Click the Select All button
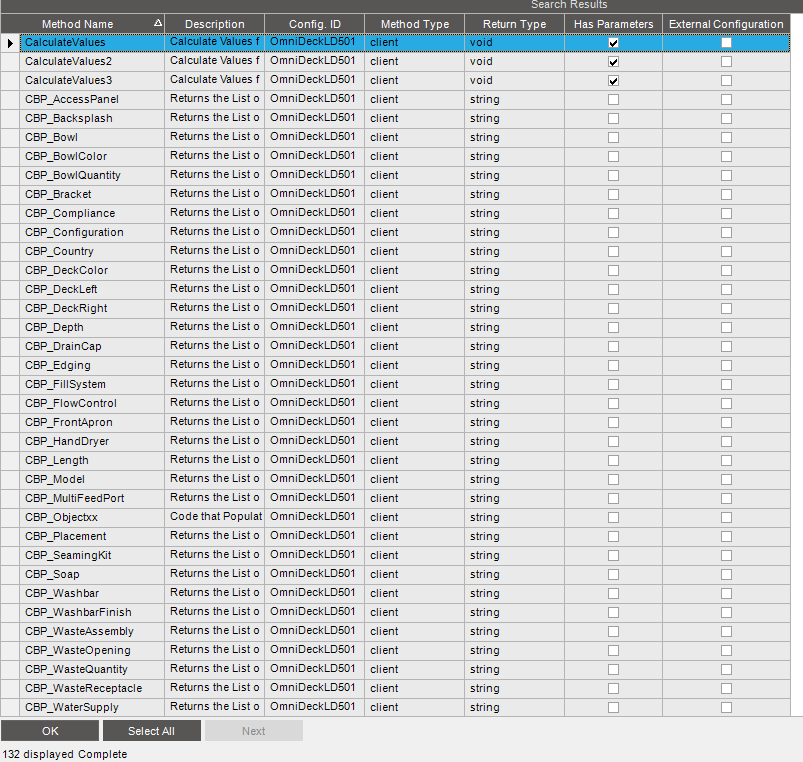The height and width of the screenshot is (762, 803). (x=152, y=731)
